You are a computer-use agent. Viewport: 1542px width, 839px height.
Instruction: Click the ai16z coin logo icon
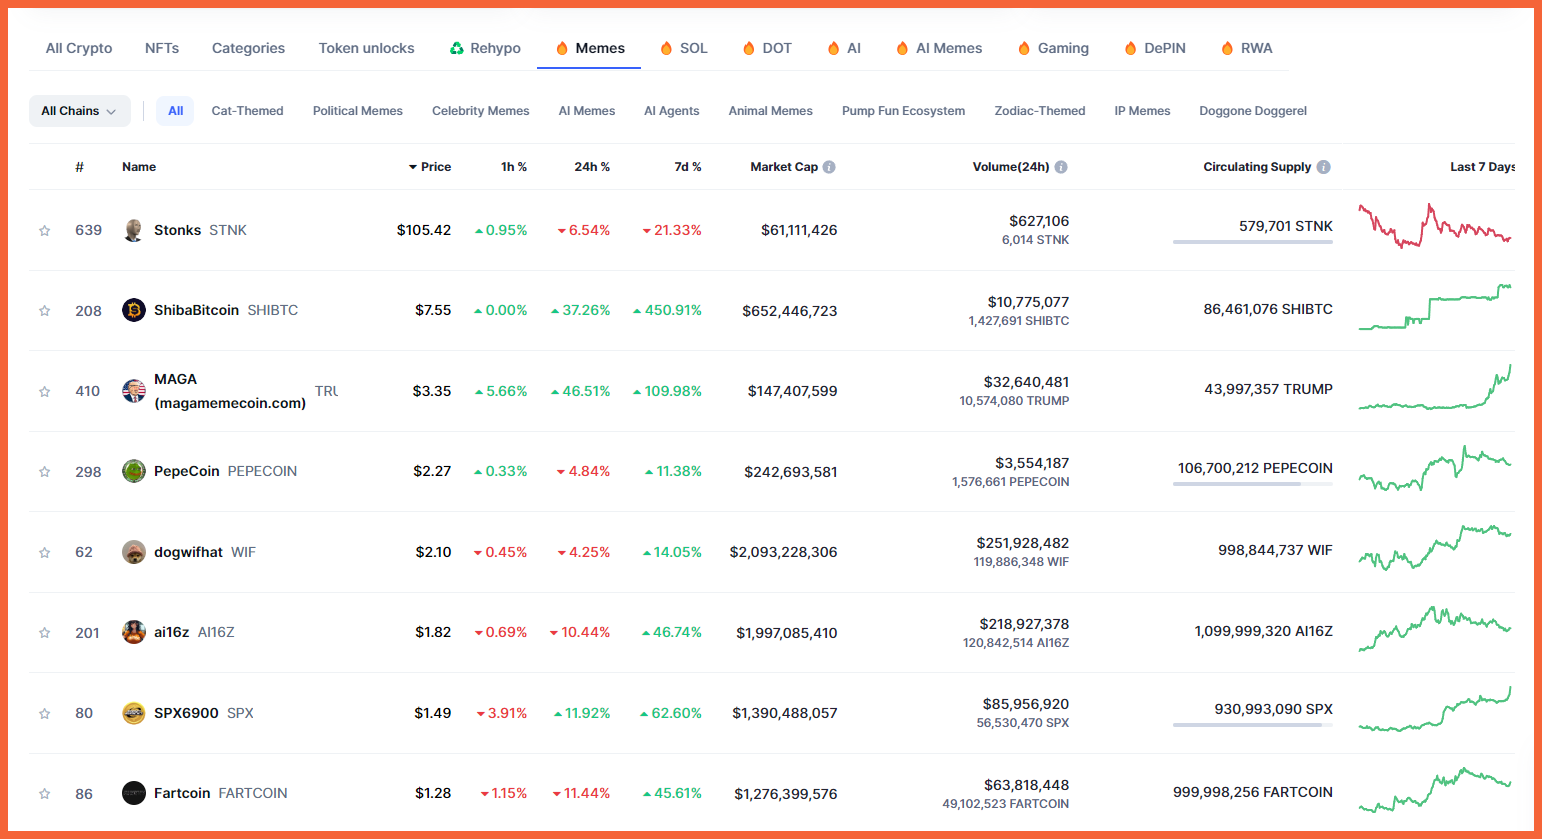133,632
